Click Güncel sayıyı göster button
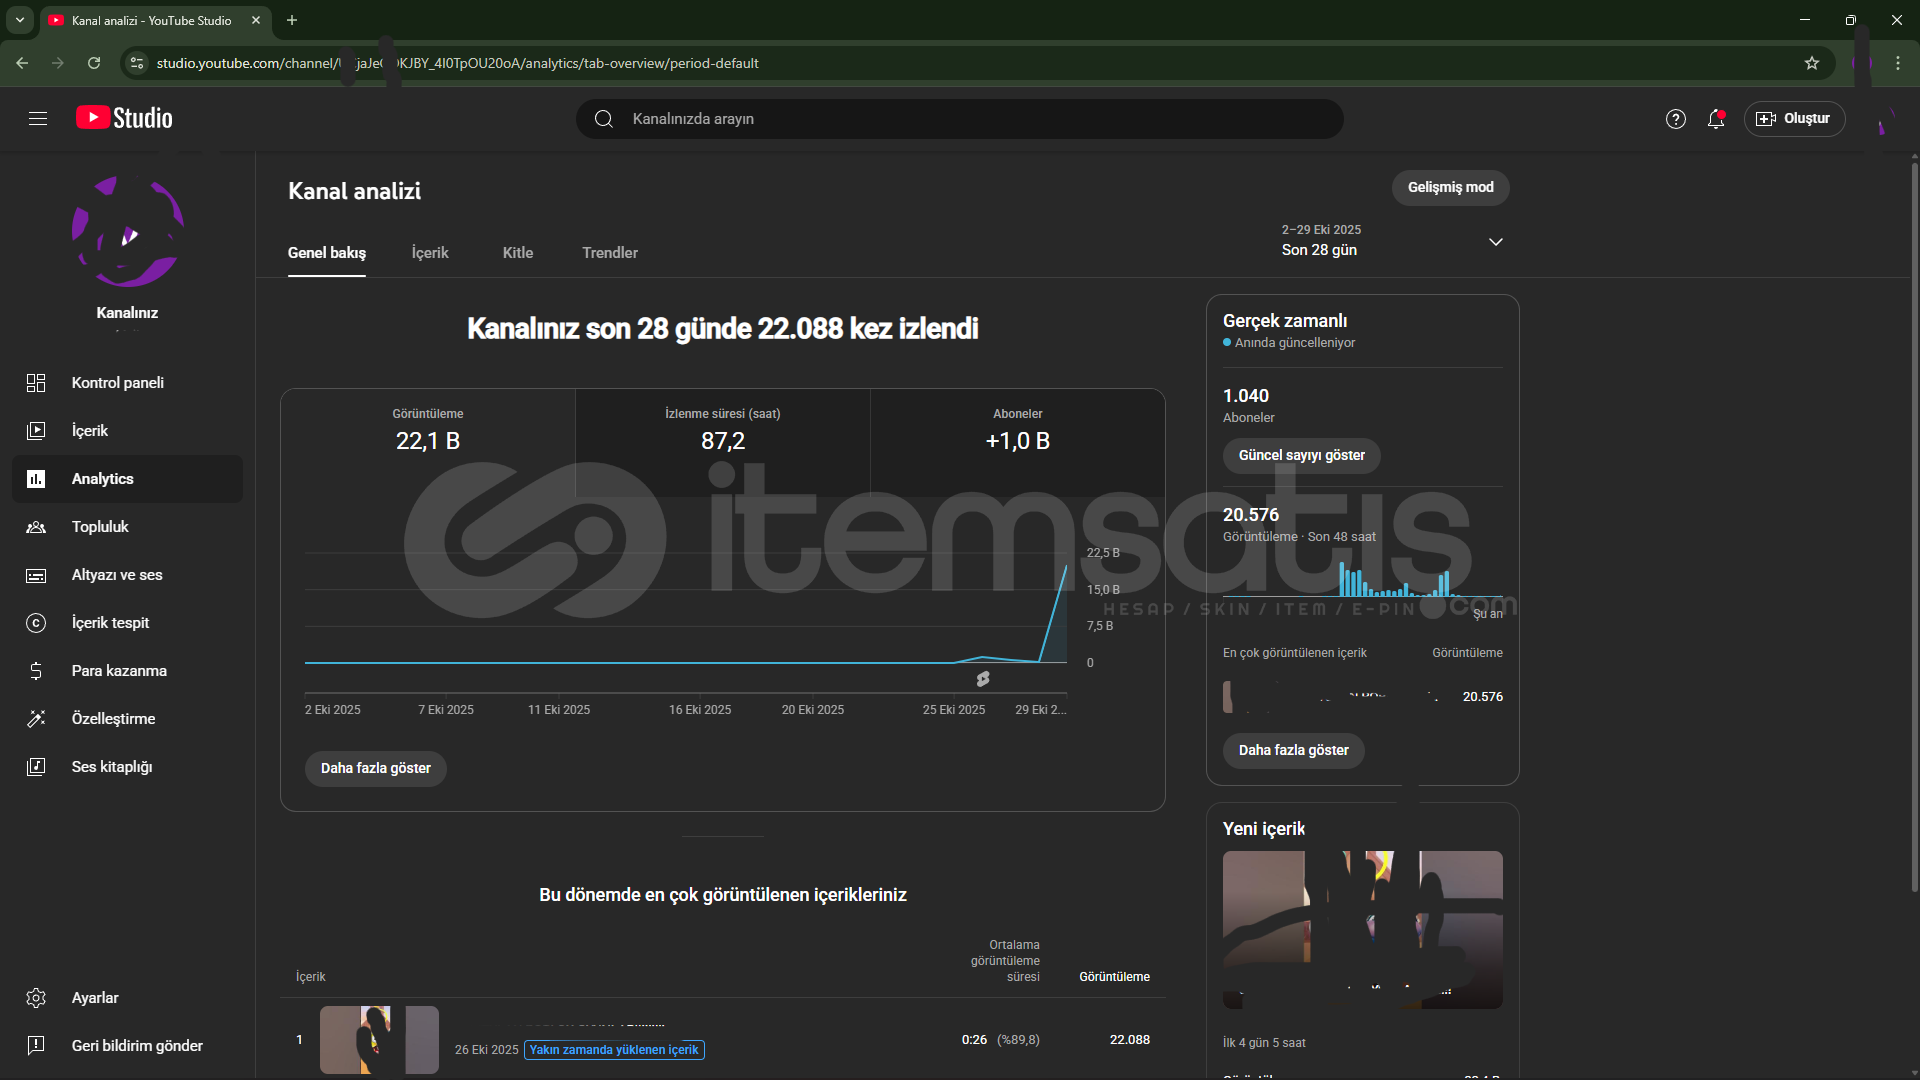This screenshot has width=1920, height=1080. [x=1301, y=456]
